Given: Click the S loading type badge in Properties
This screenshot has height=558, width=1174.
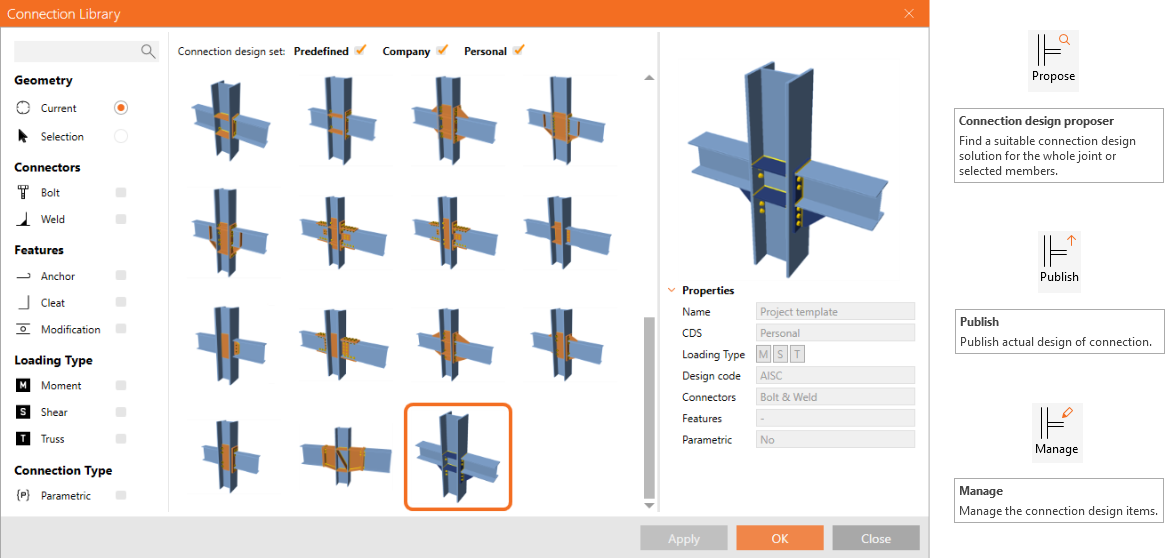Looking at the screenshot, I should pos(781,354).
